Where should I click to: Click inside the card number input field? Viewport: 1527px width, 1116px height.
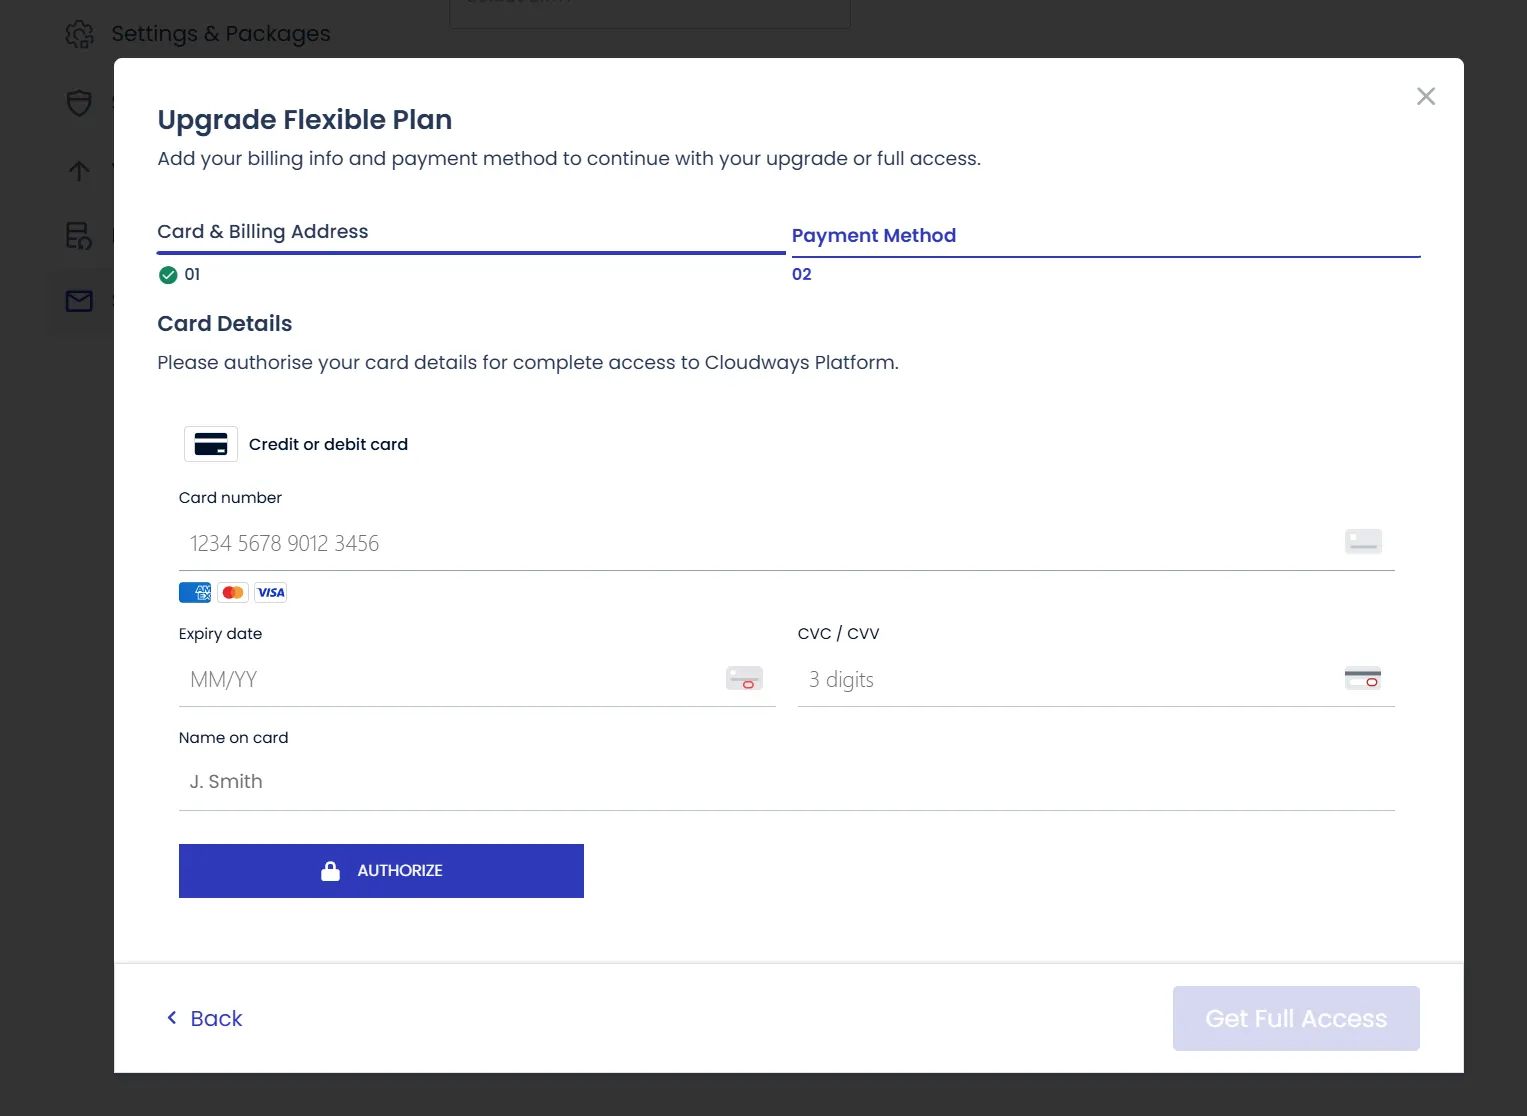coord(600,543)
